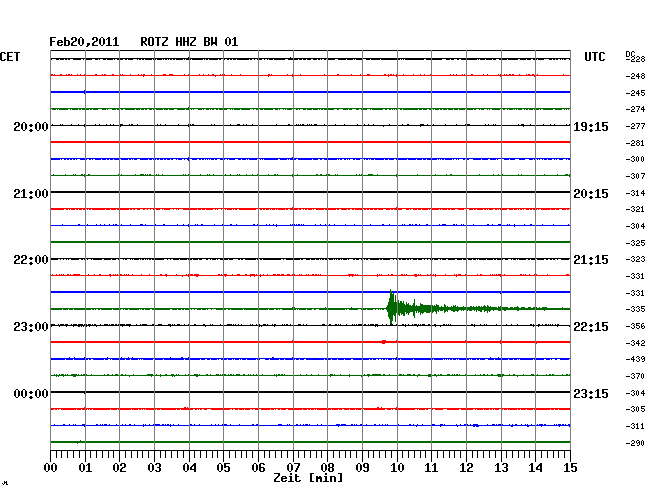Click the "08" minute tick label
Viewport: 650px width, 494px height.
click(x=327, y=468)
